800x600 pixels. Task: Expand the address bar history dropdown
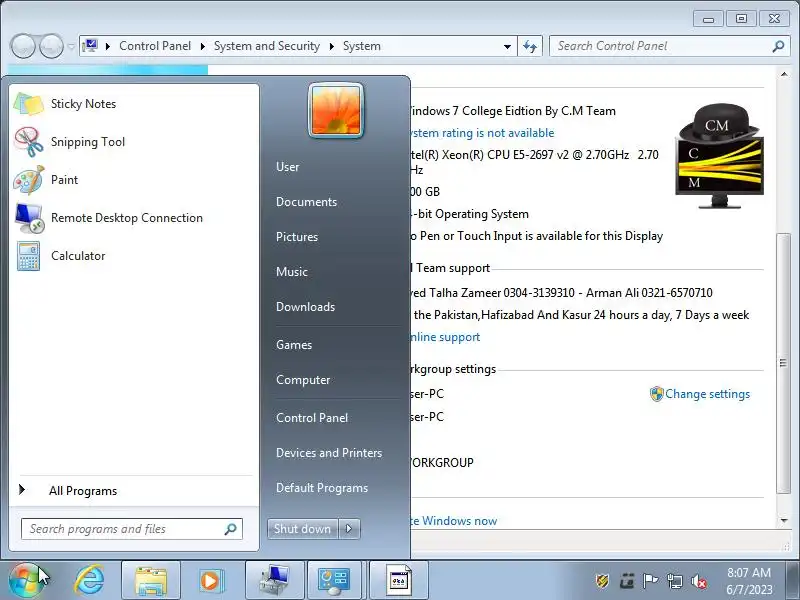[507, 46]
